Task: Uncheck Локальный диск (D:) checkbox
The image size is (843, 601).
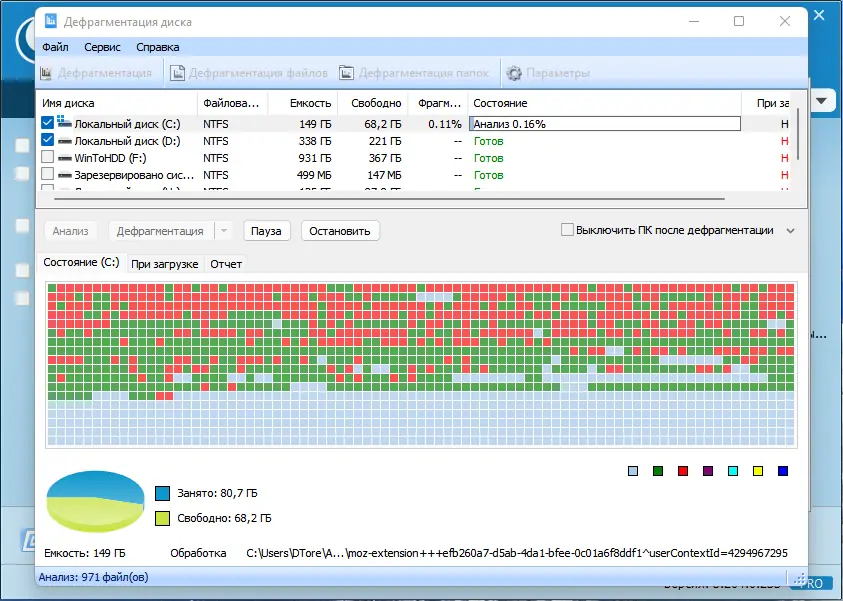Action: coord(47,140)
